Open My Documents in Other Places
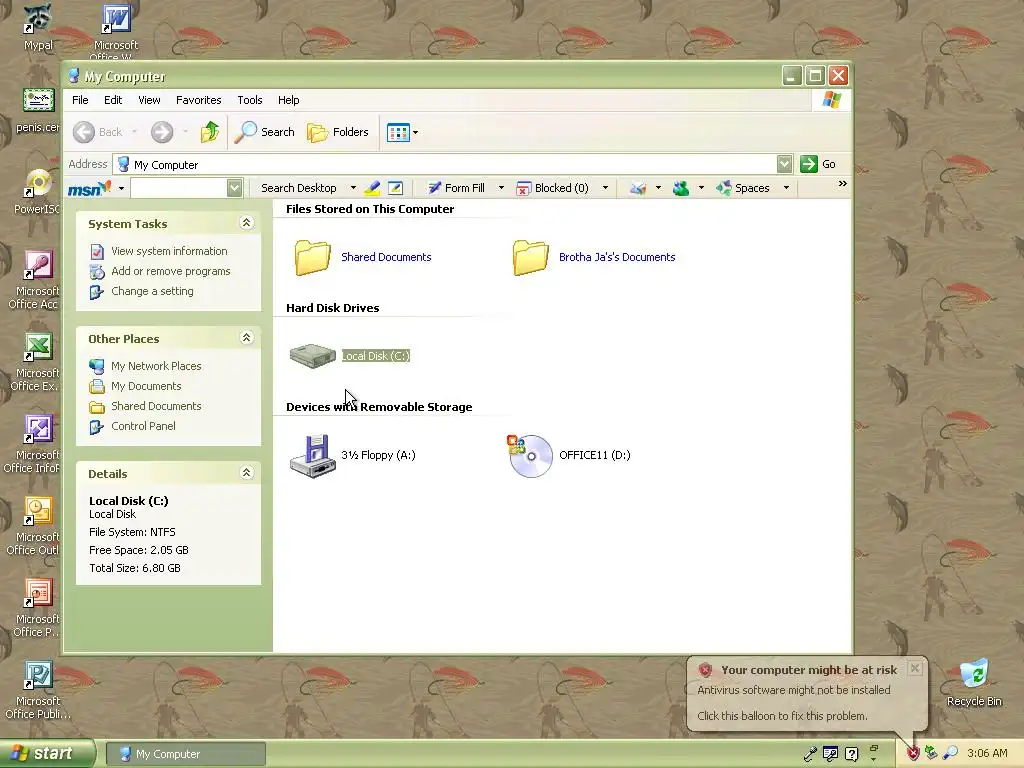 [146, 386]
